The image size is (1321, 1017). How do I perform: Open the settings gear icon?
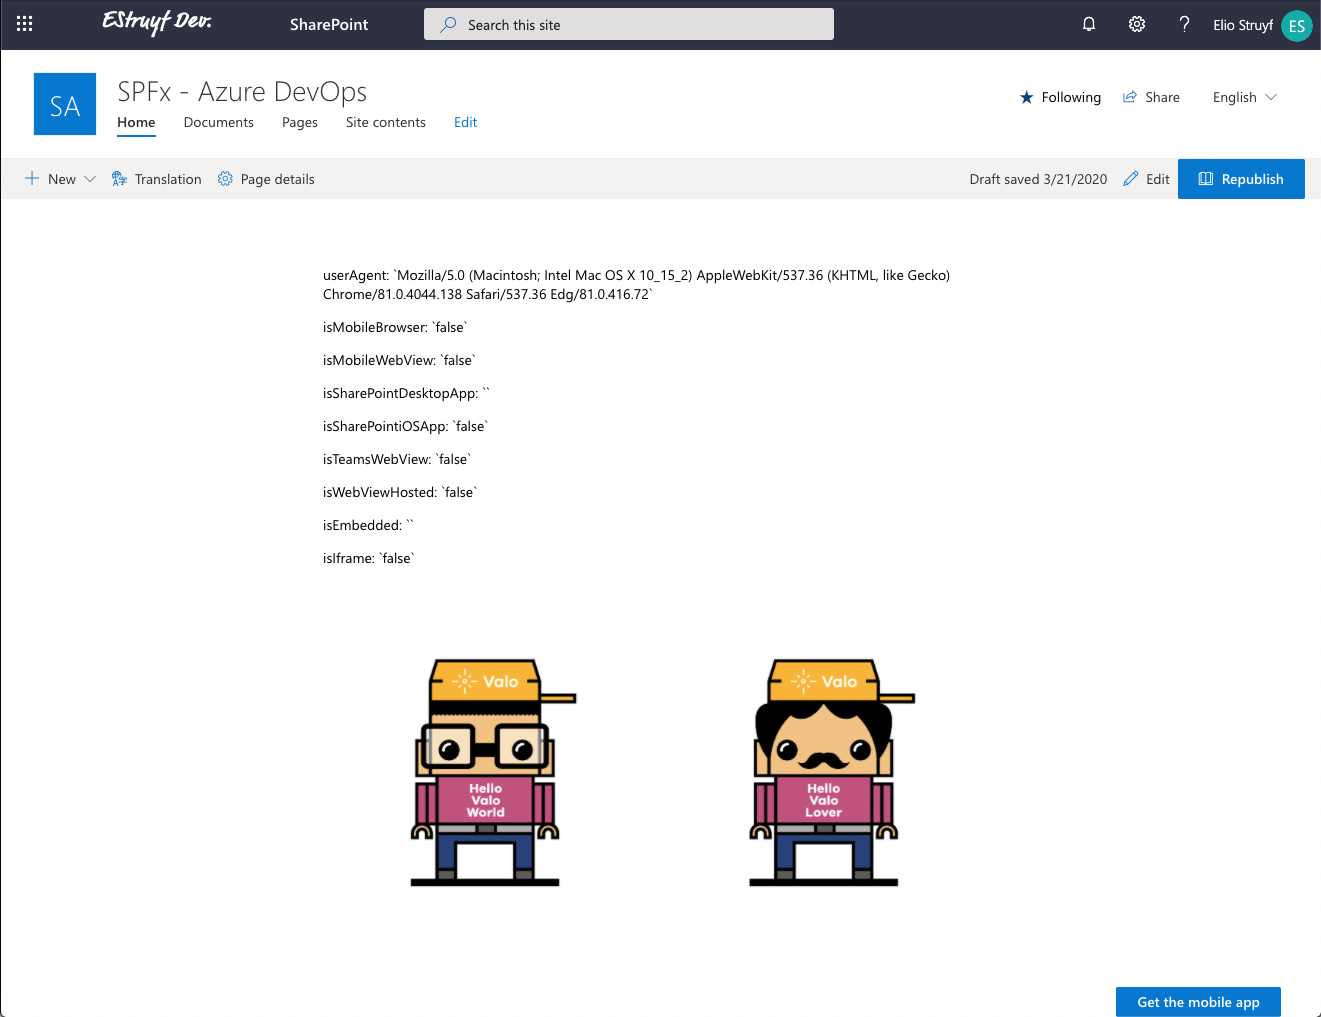1137,24
